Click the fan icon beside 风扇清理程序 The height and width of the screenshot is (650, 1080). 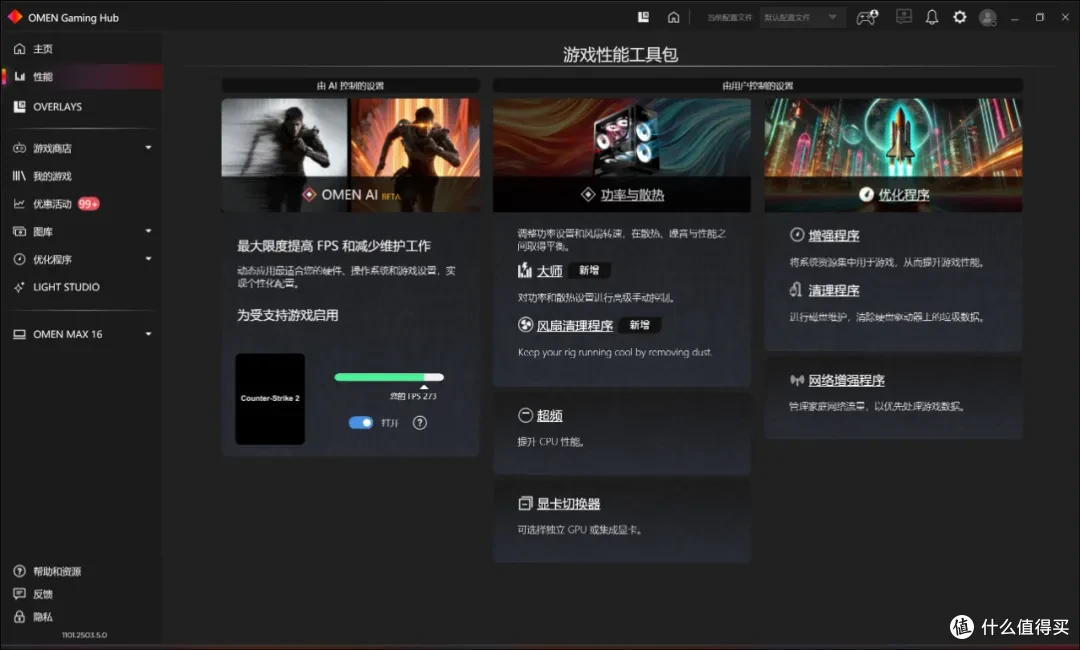point(526,325)
